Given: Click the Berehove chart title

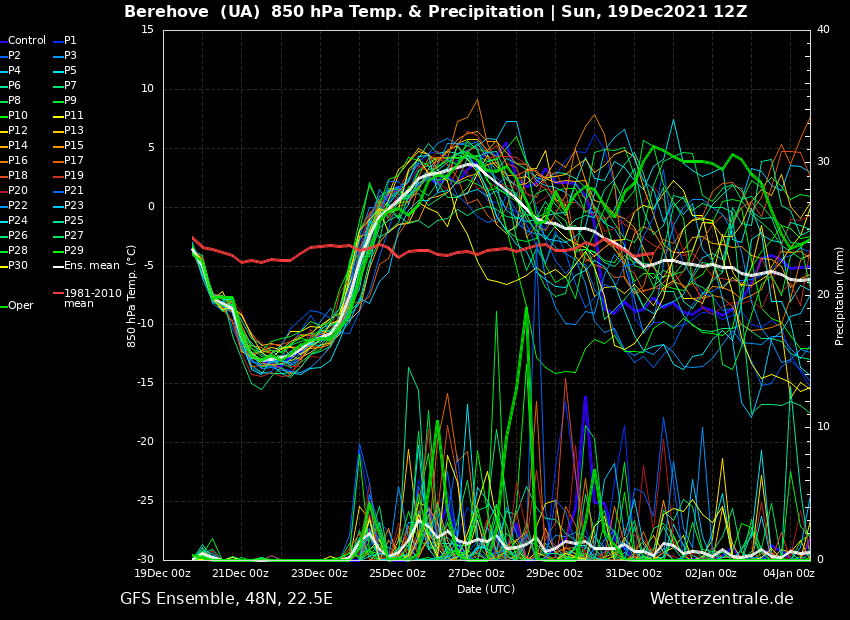Looking at the screenshot, I should [x=435, y=12].
